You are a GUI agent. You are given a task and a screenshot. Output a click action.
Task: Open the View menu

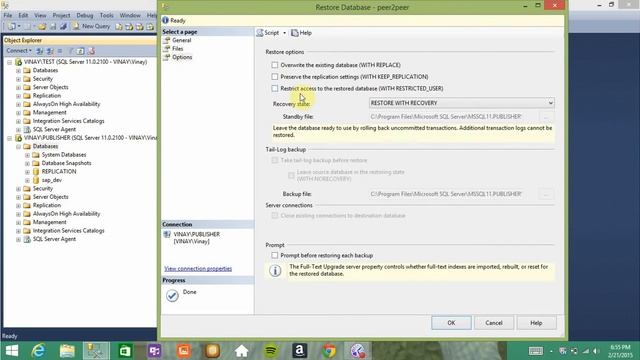click(x=40, y=15)
